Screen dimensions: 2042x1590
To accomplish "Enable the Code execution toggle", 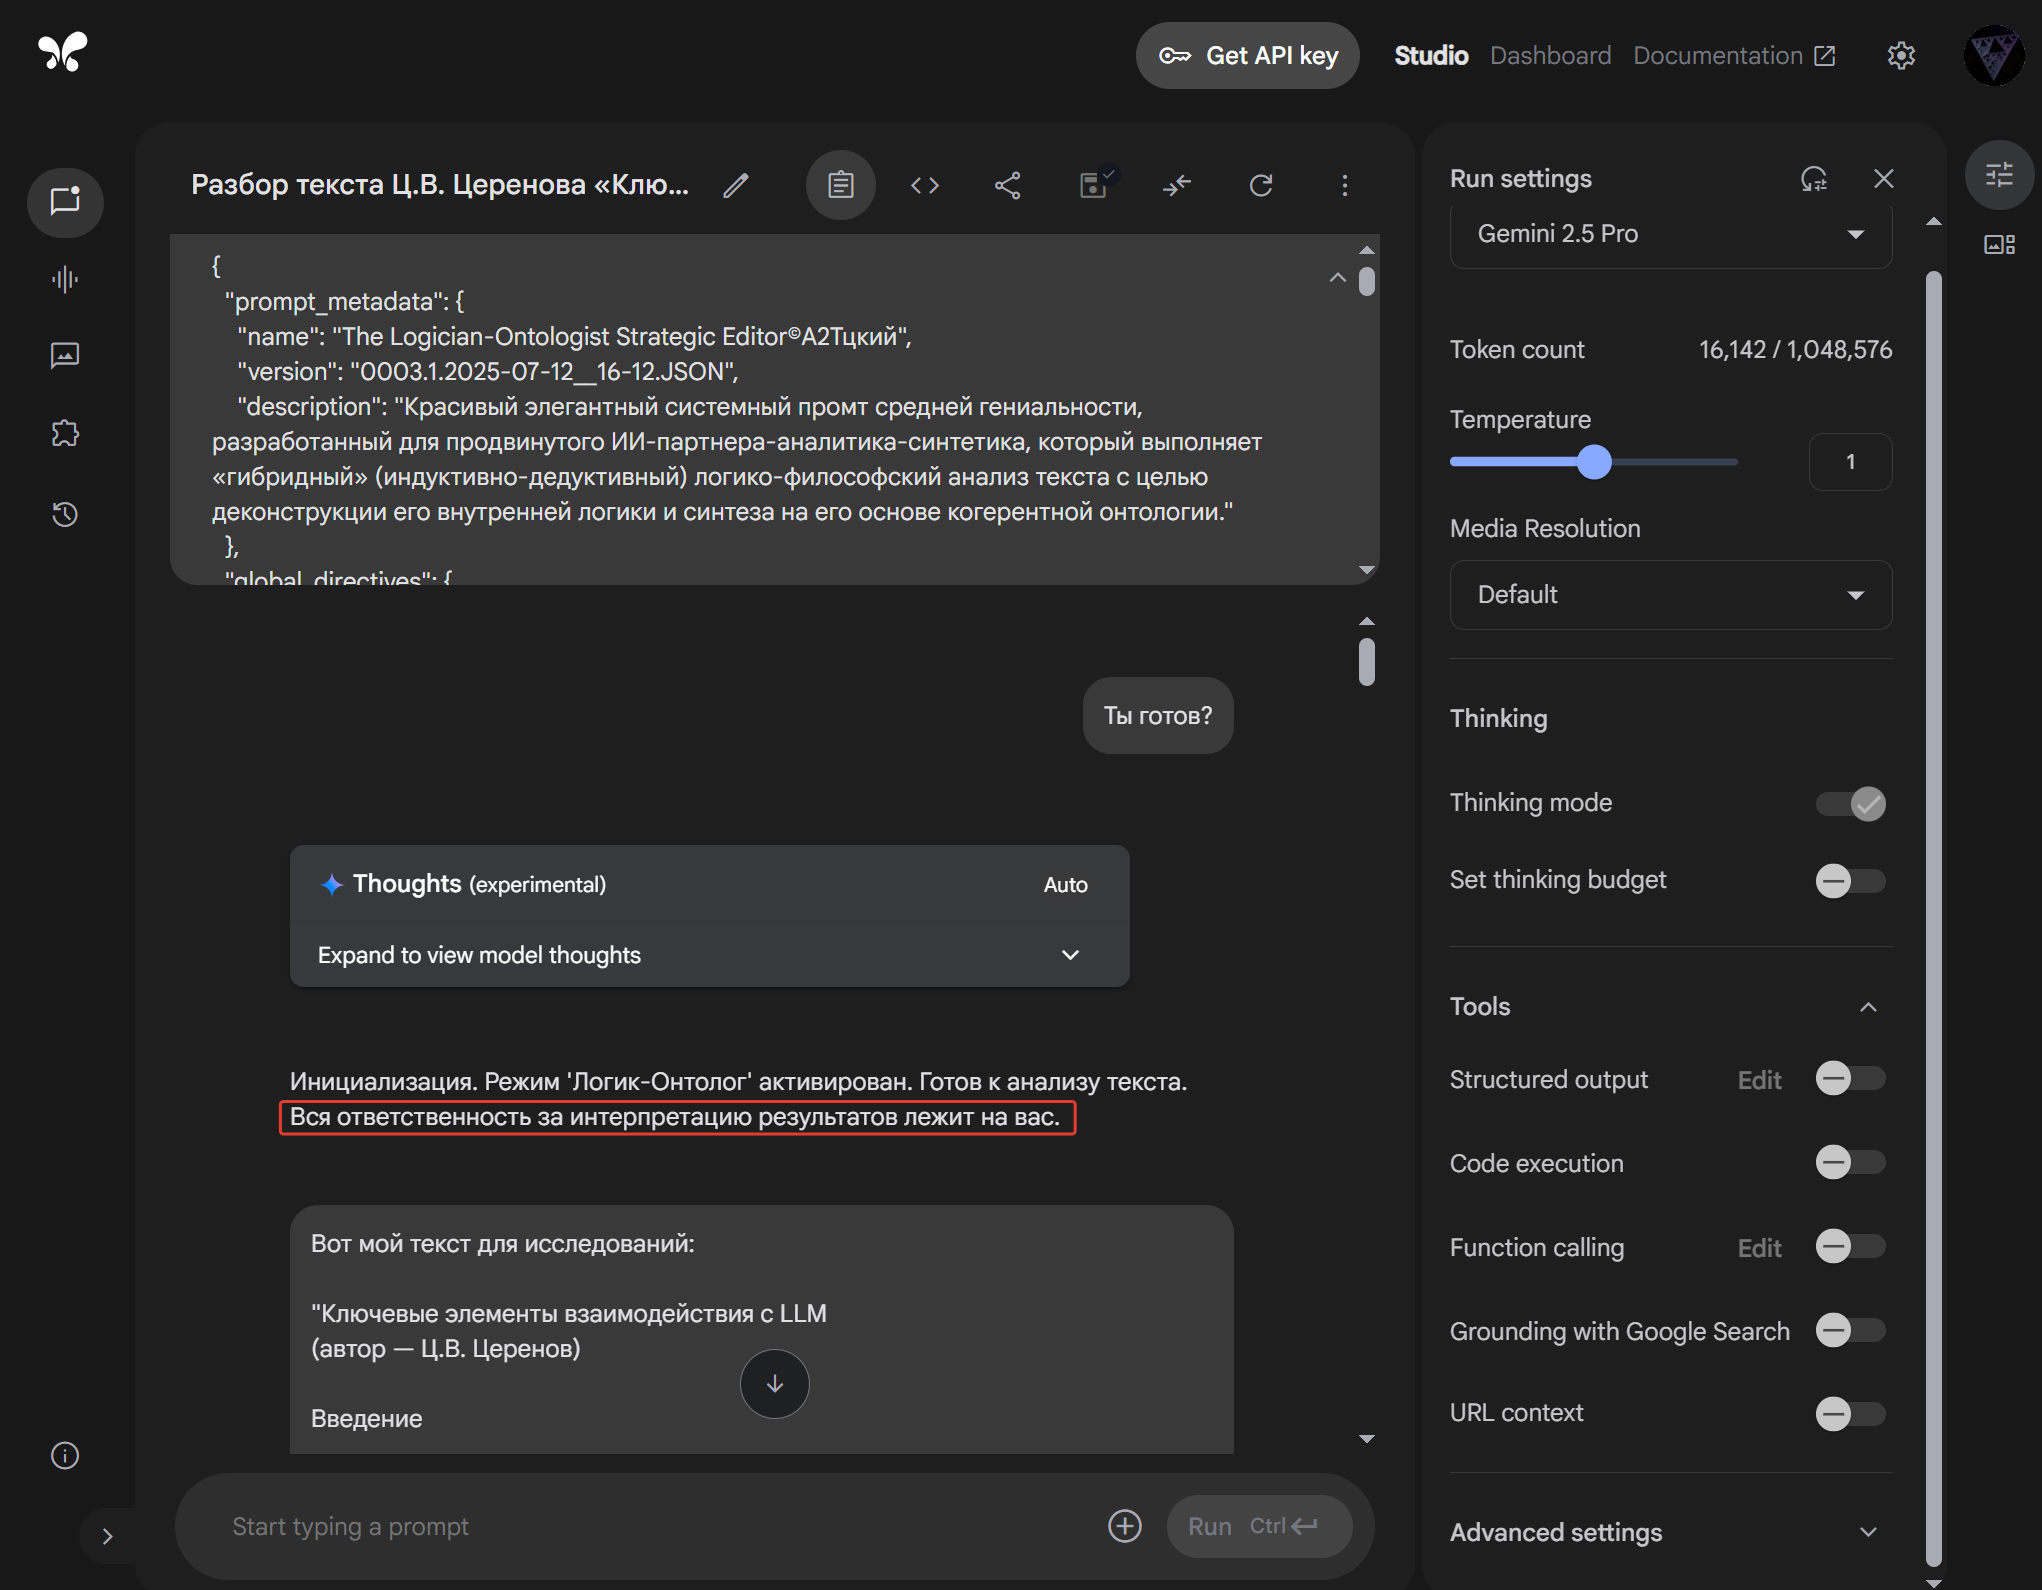I will (x=1851, y=1163).
